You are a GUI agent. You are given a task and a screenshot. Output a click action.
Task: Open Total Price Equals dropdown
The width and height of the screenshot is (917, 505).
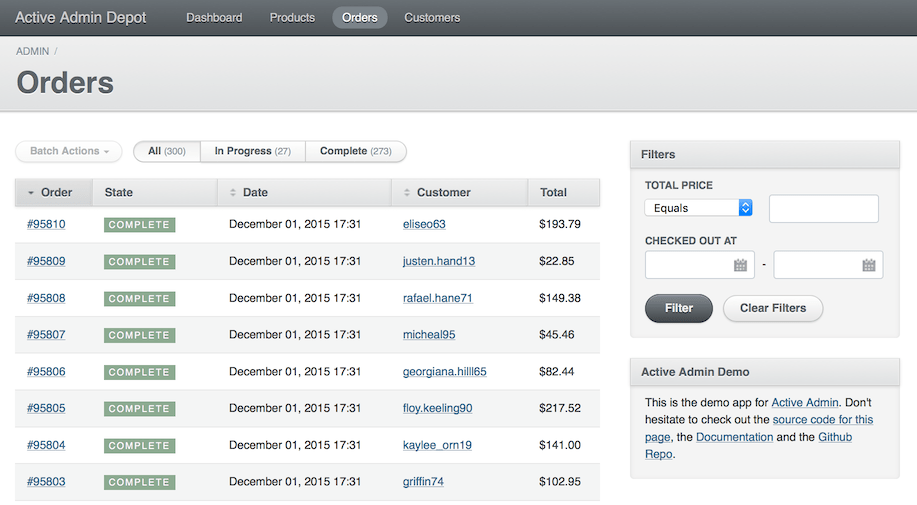698,208
